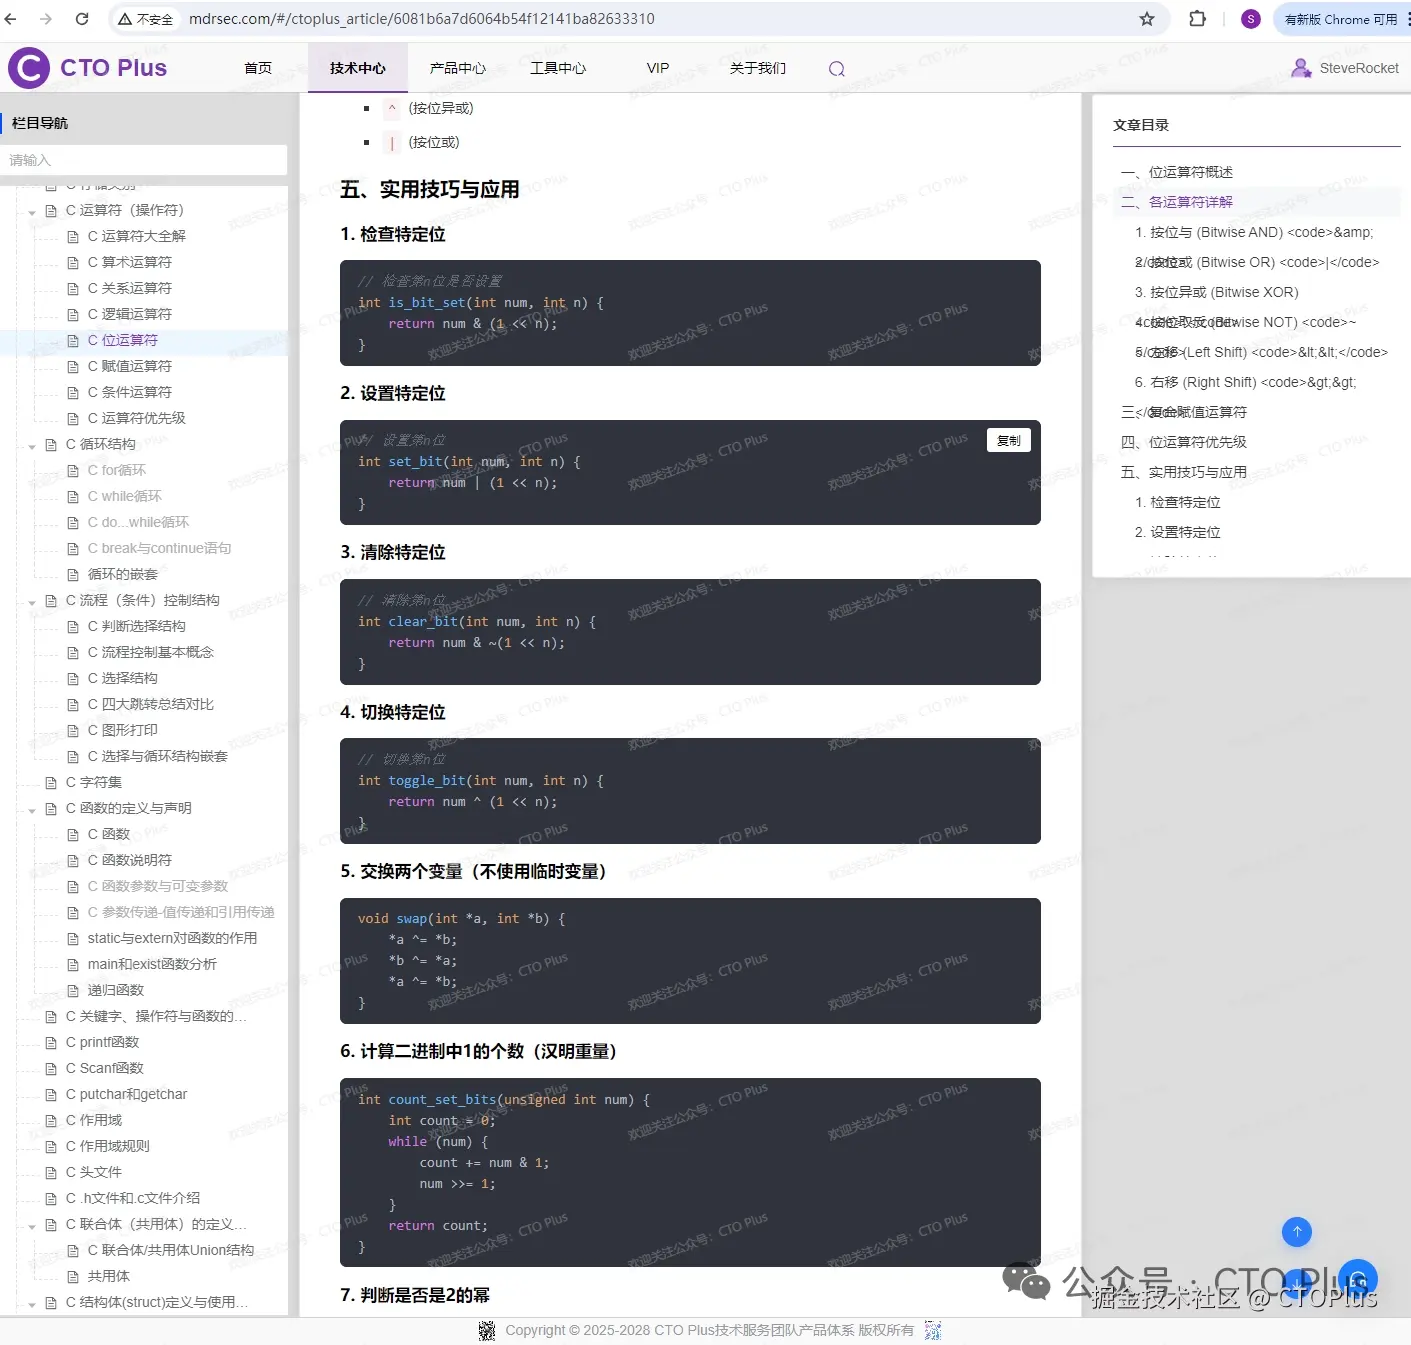The height and width of the screenshot is (1345, 1411).
Task: Open the search magnifier in the navigation bar
Action: tap(836, 68)
